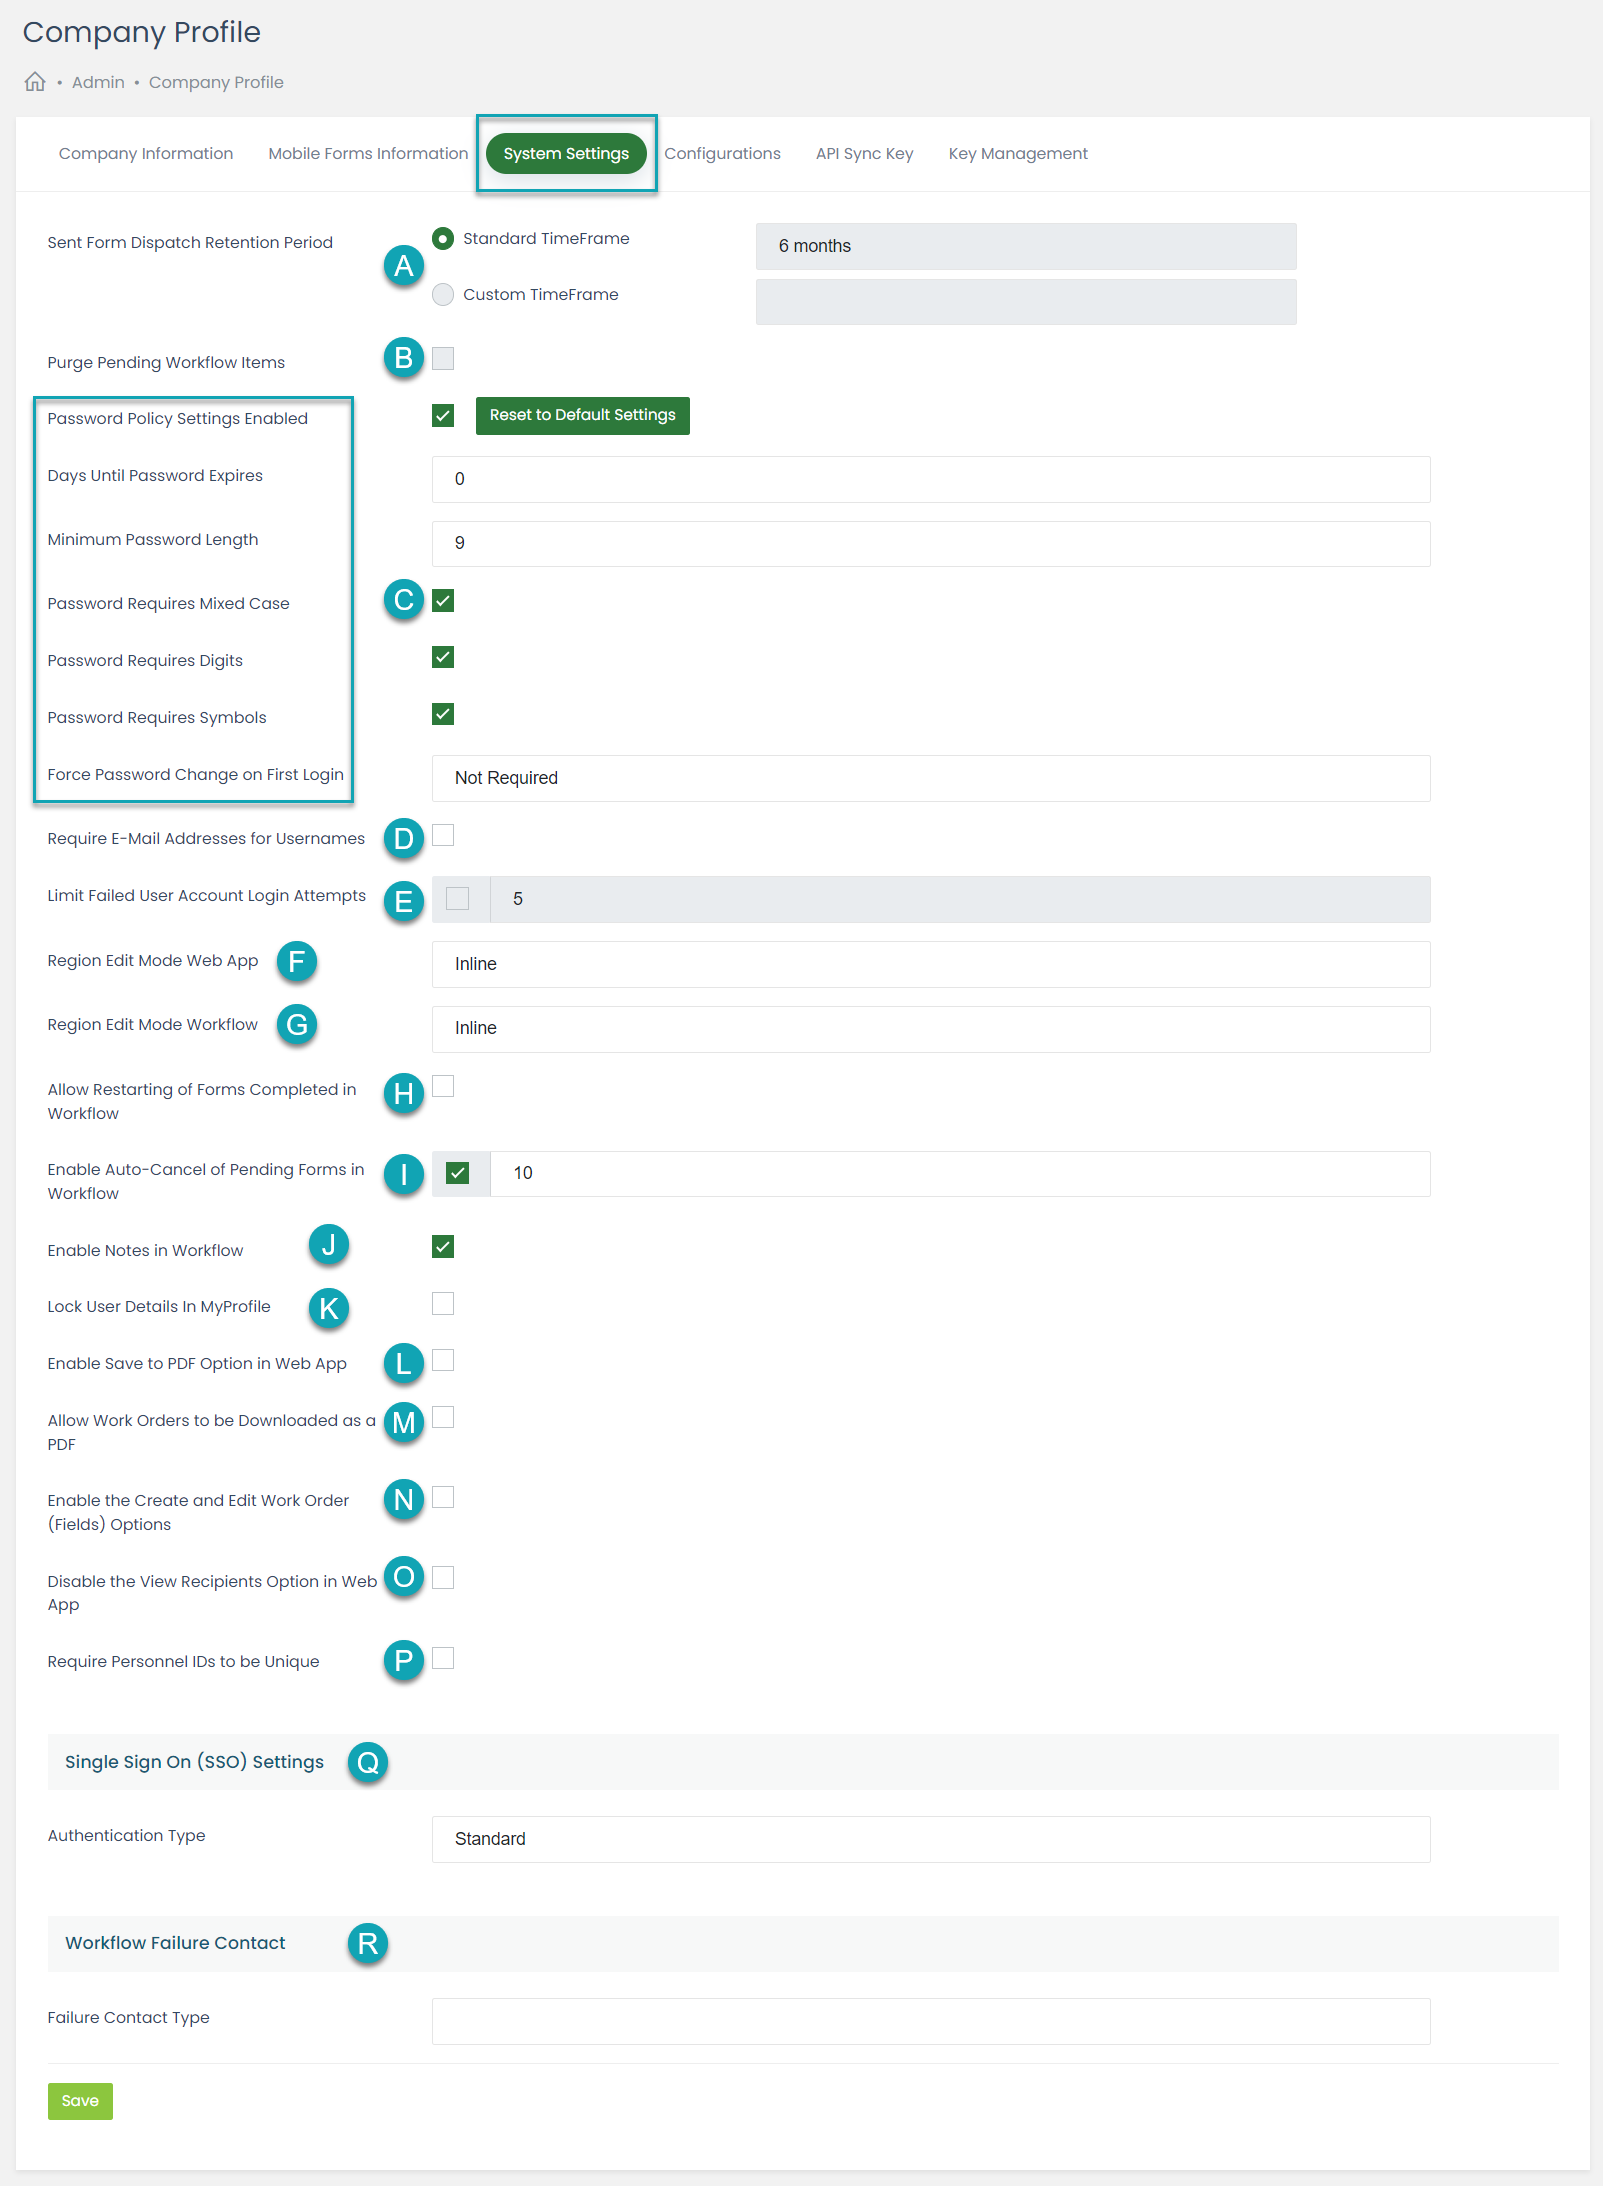Open the Authentication Type dropdown
The height and width of the screenshot is (2186, 1603).
(x=931, y=1839)
